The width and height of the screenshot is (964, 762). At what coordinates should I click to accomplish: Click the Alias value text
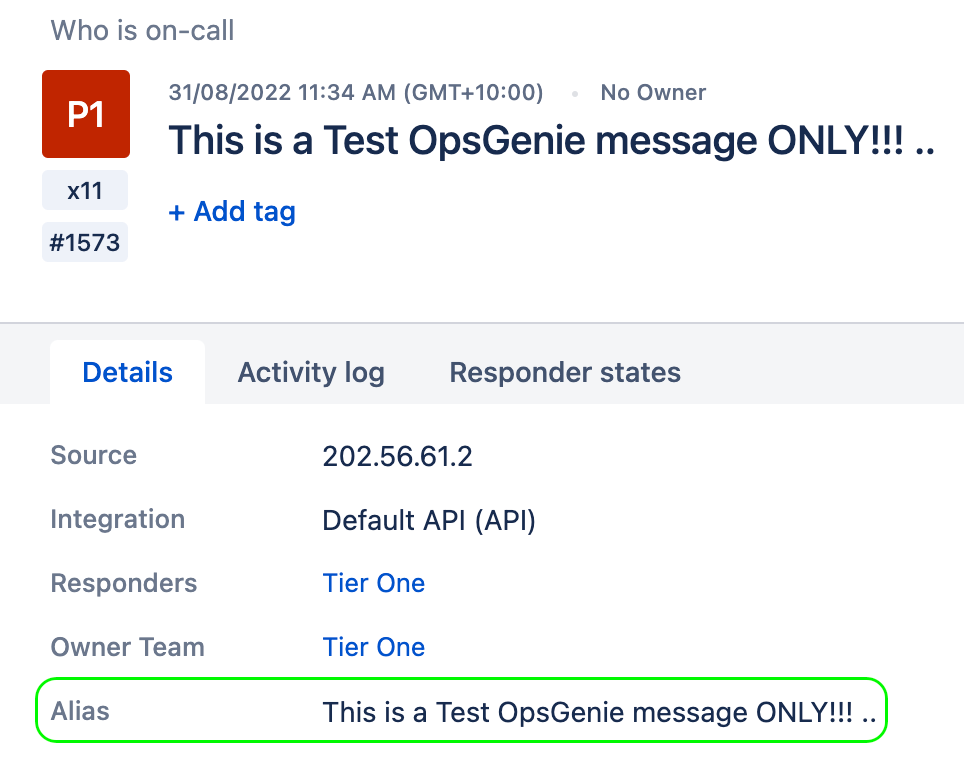coord(599,712)
